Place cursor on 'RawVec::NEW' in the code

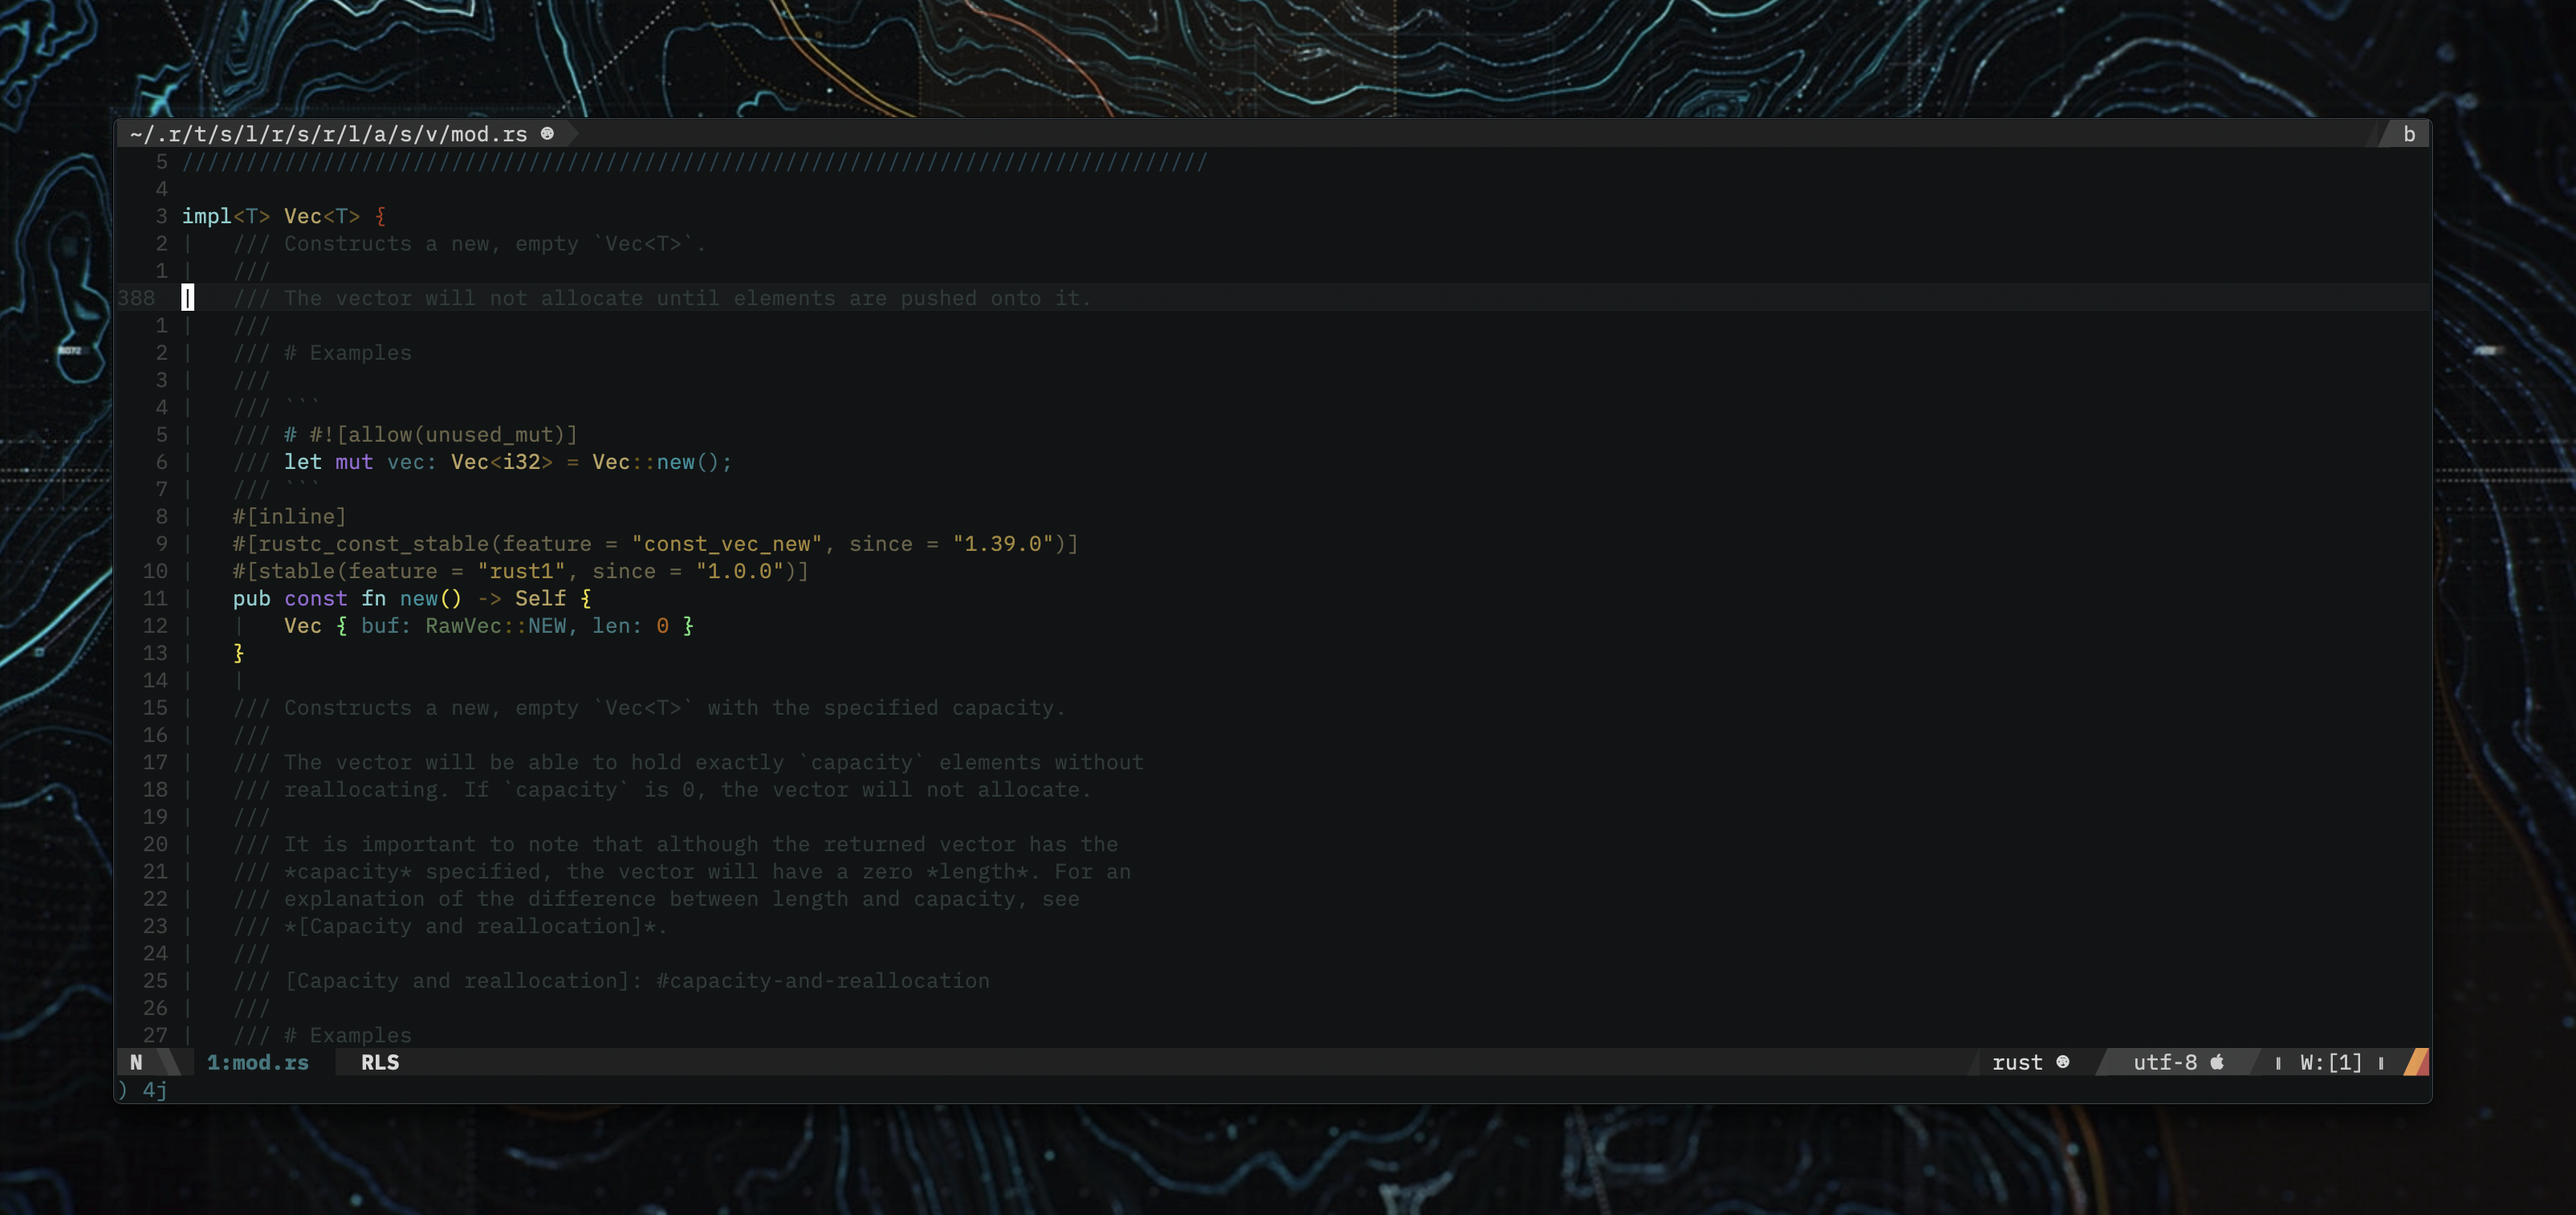tap(496, 626)
